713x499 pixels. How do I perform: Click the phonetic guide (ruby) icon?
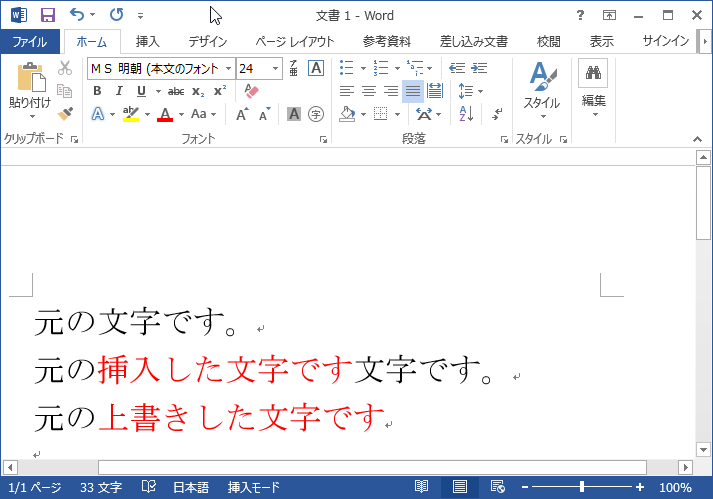pyautogui.click(x=294, y=68)
